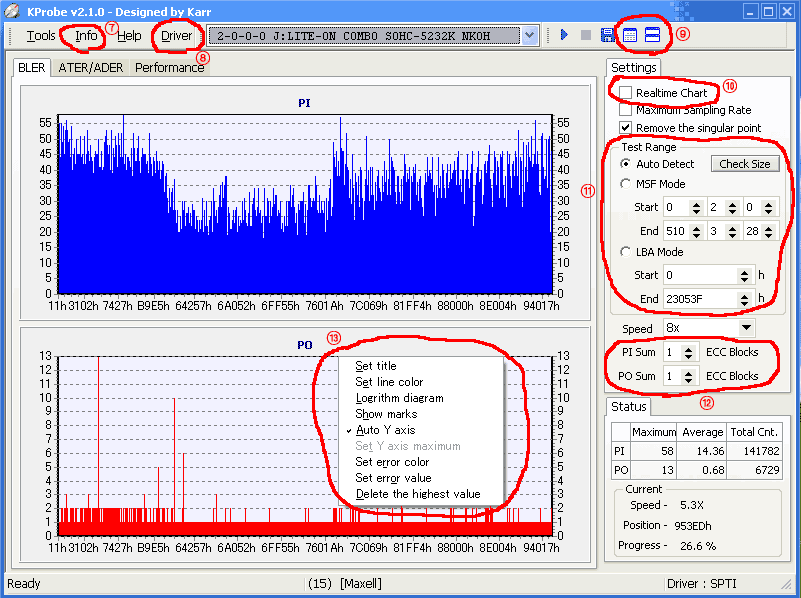The height and width of the screenshot is (598, 801).
Task: Select the MSF Mode radio button
Action: pyautogui.click(x=625, y=184)
